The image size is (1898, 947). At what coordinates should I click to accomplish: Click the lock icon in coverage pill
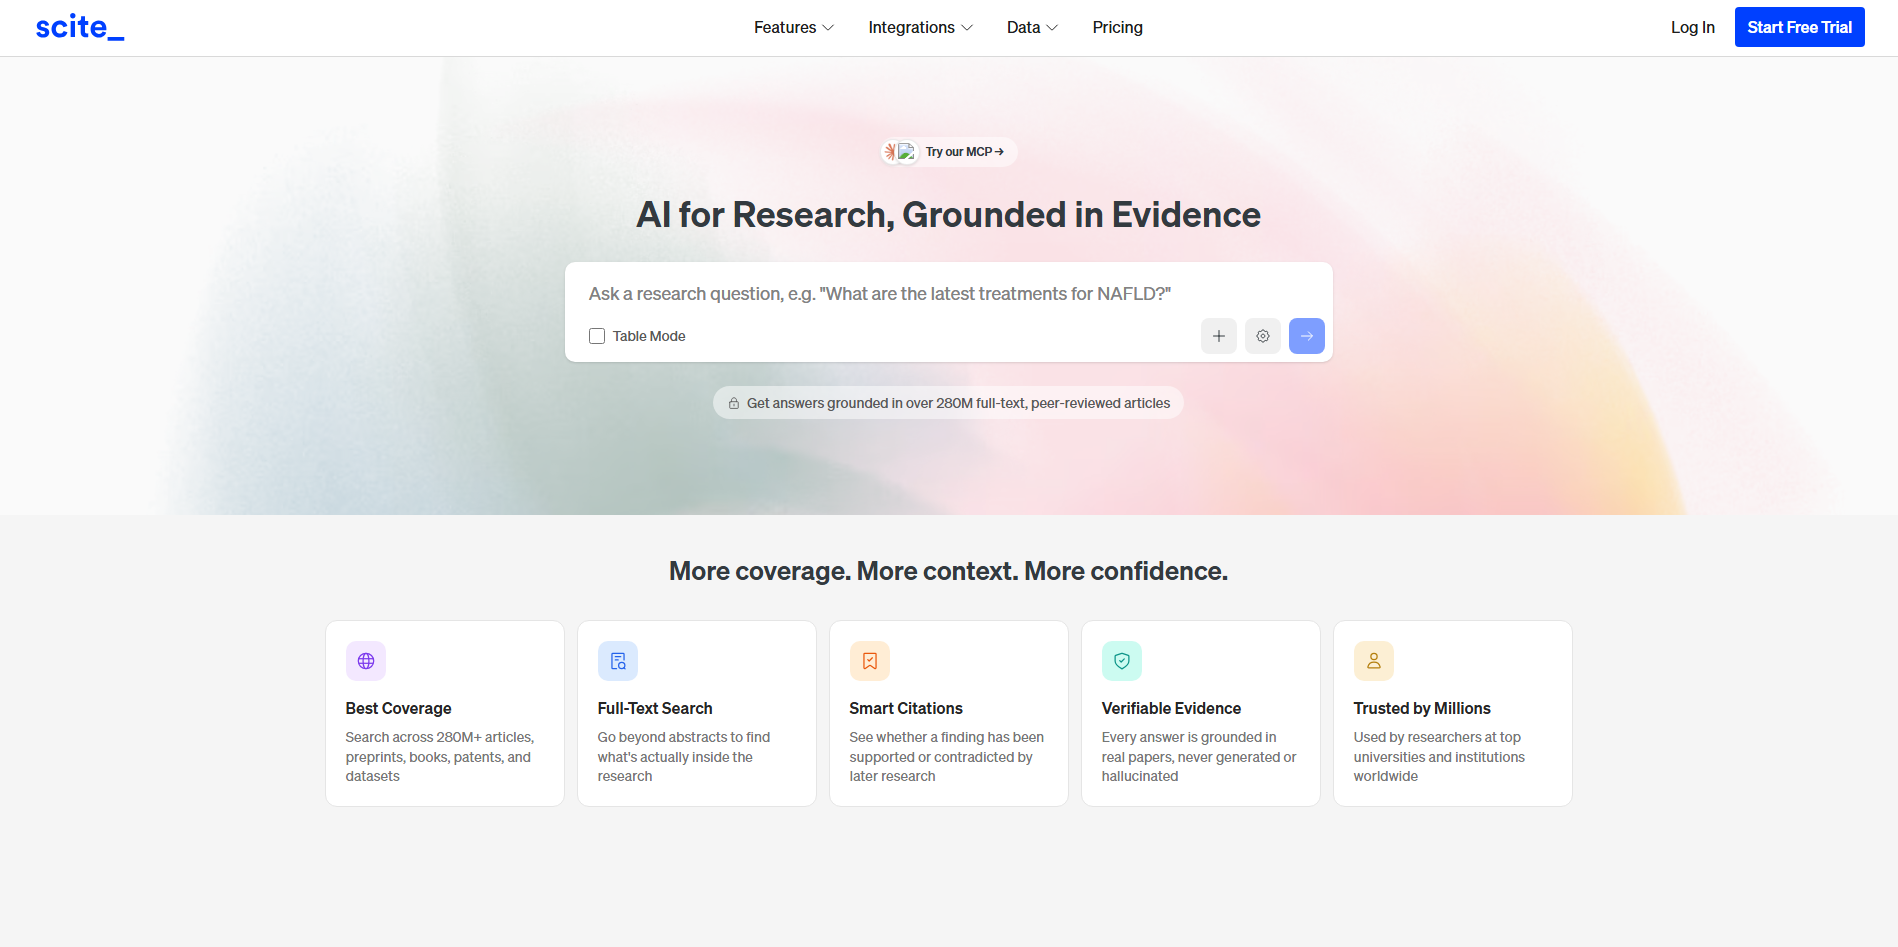[x=734, y=403]
